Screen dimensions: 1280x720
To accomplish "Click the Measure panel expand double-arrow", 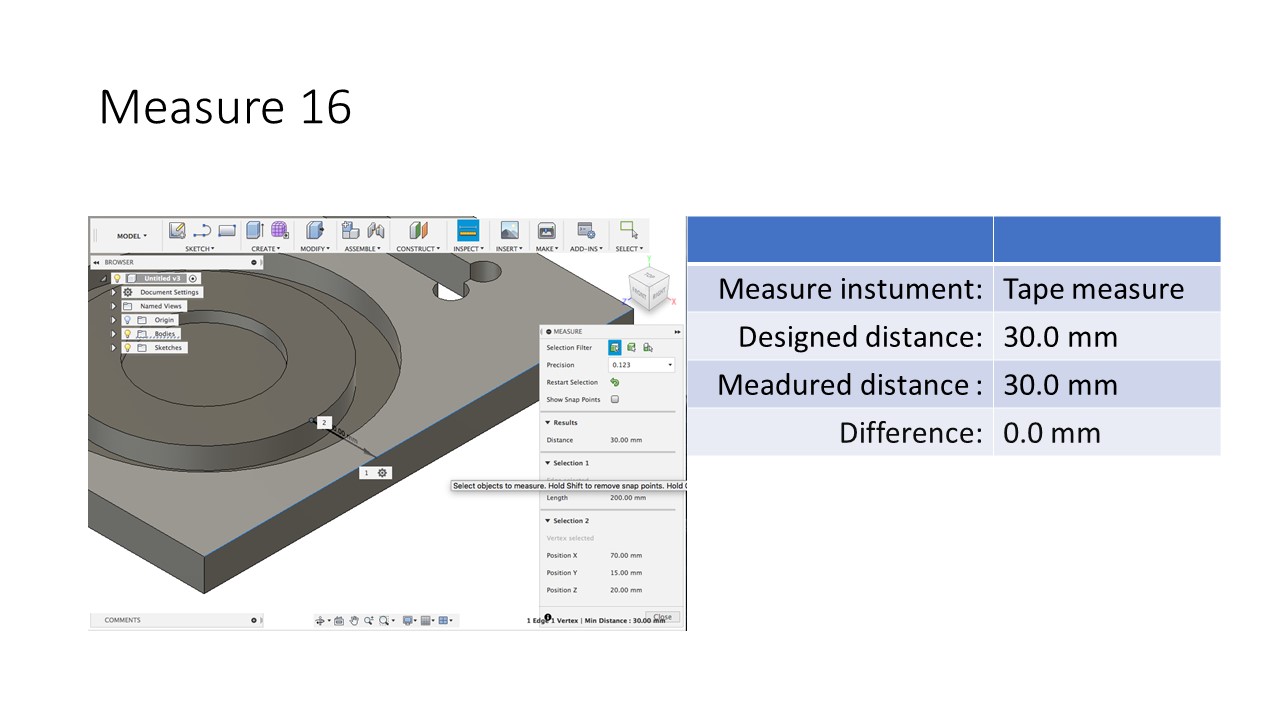I will click(x=677, y=331).
